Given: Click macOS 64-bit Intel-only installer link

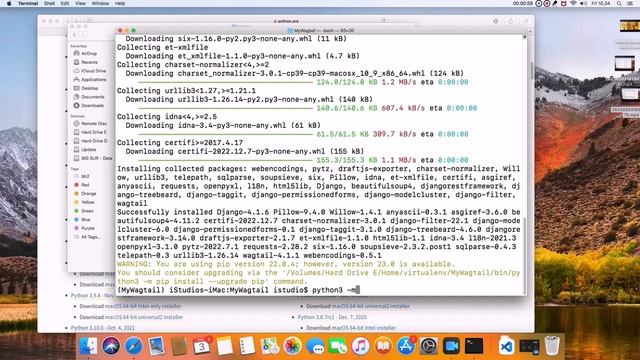Looking at the screenshot, I should click(143, 306).
